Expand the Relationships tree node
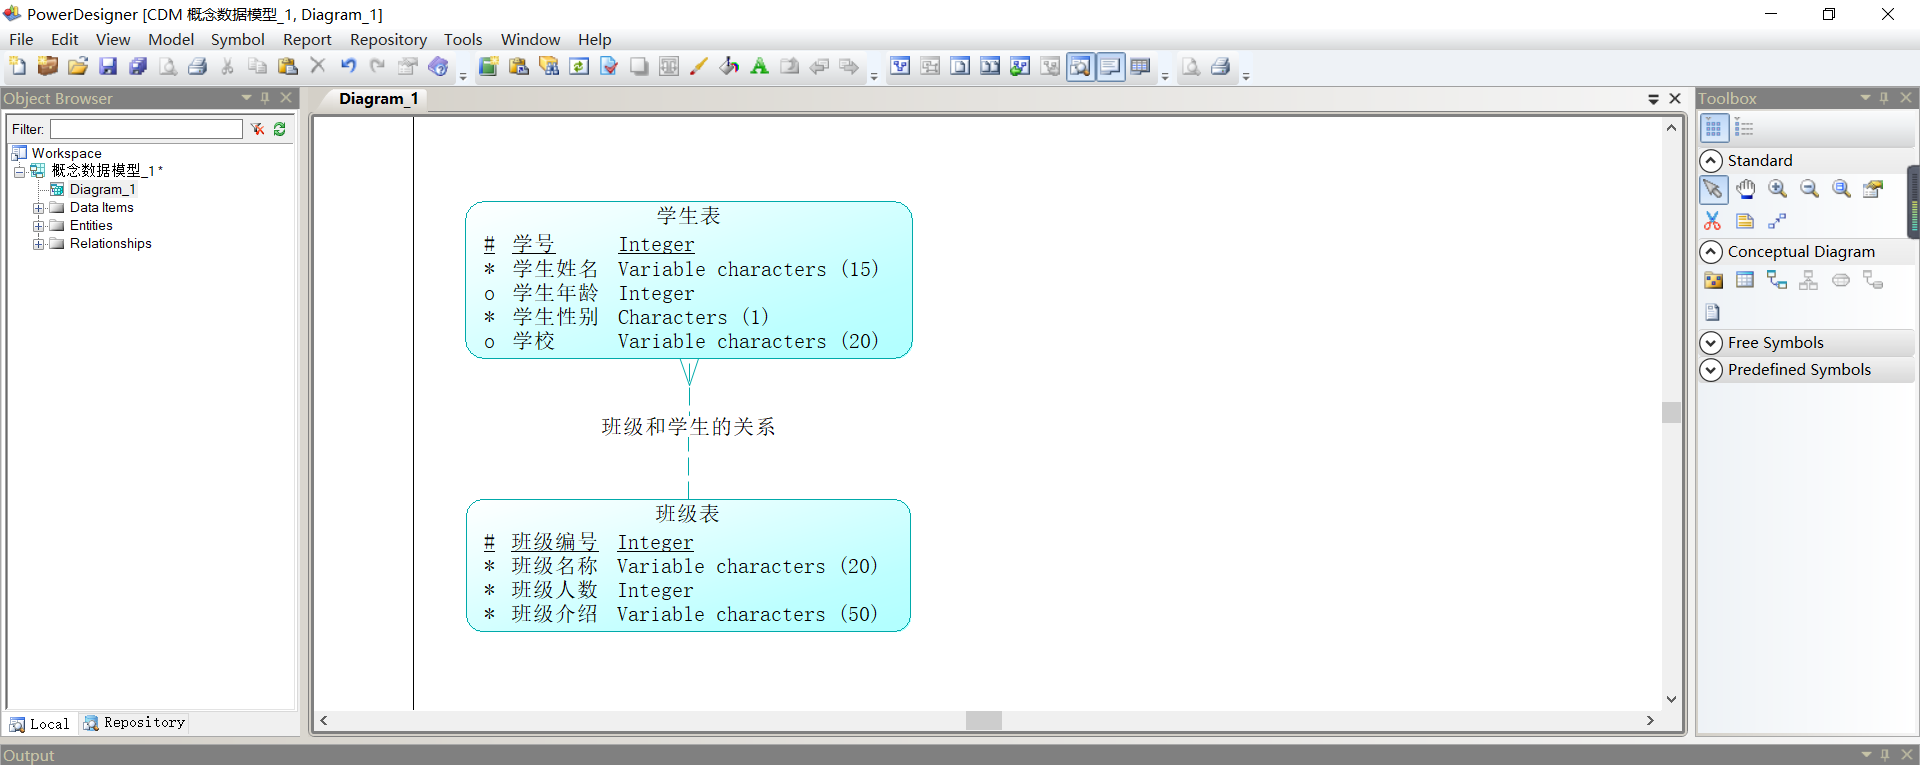The width and height of the screenshot is (1920, 765). tap(38, 244)
